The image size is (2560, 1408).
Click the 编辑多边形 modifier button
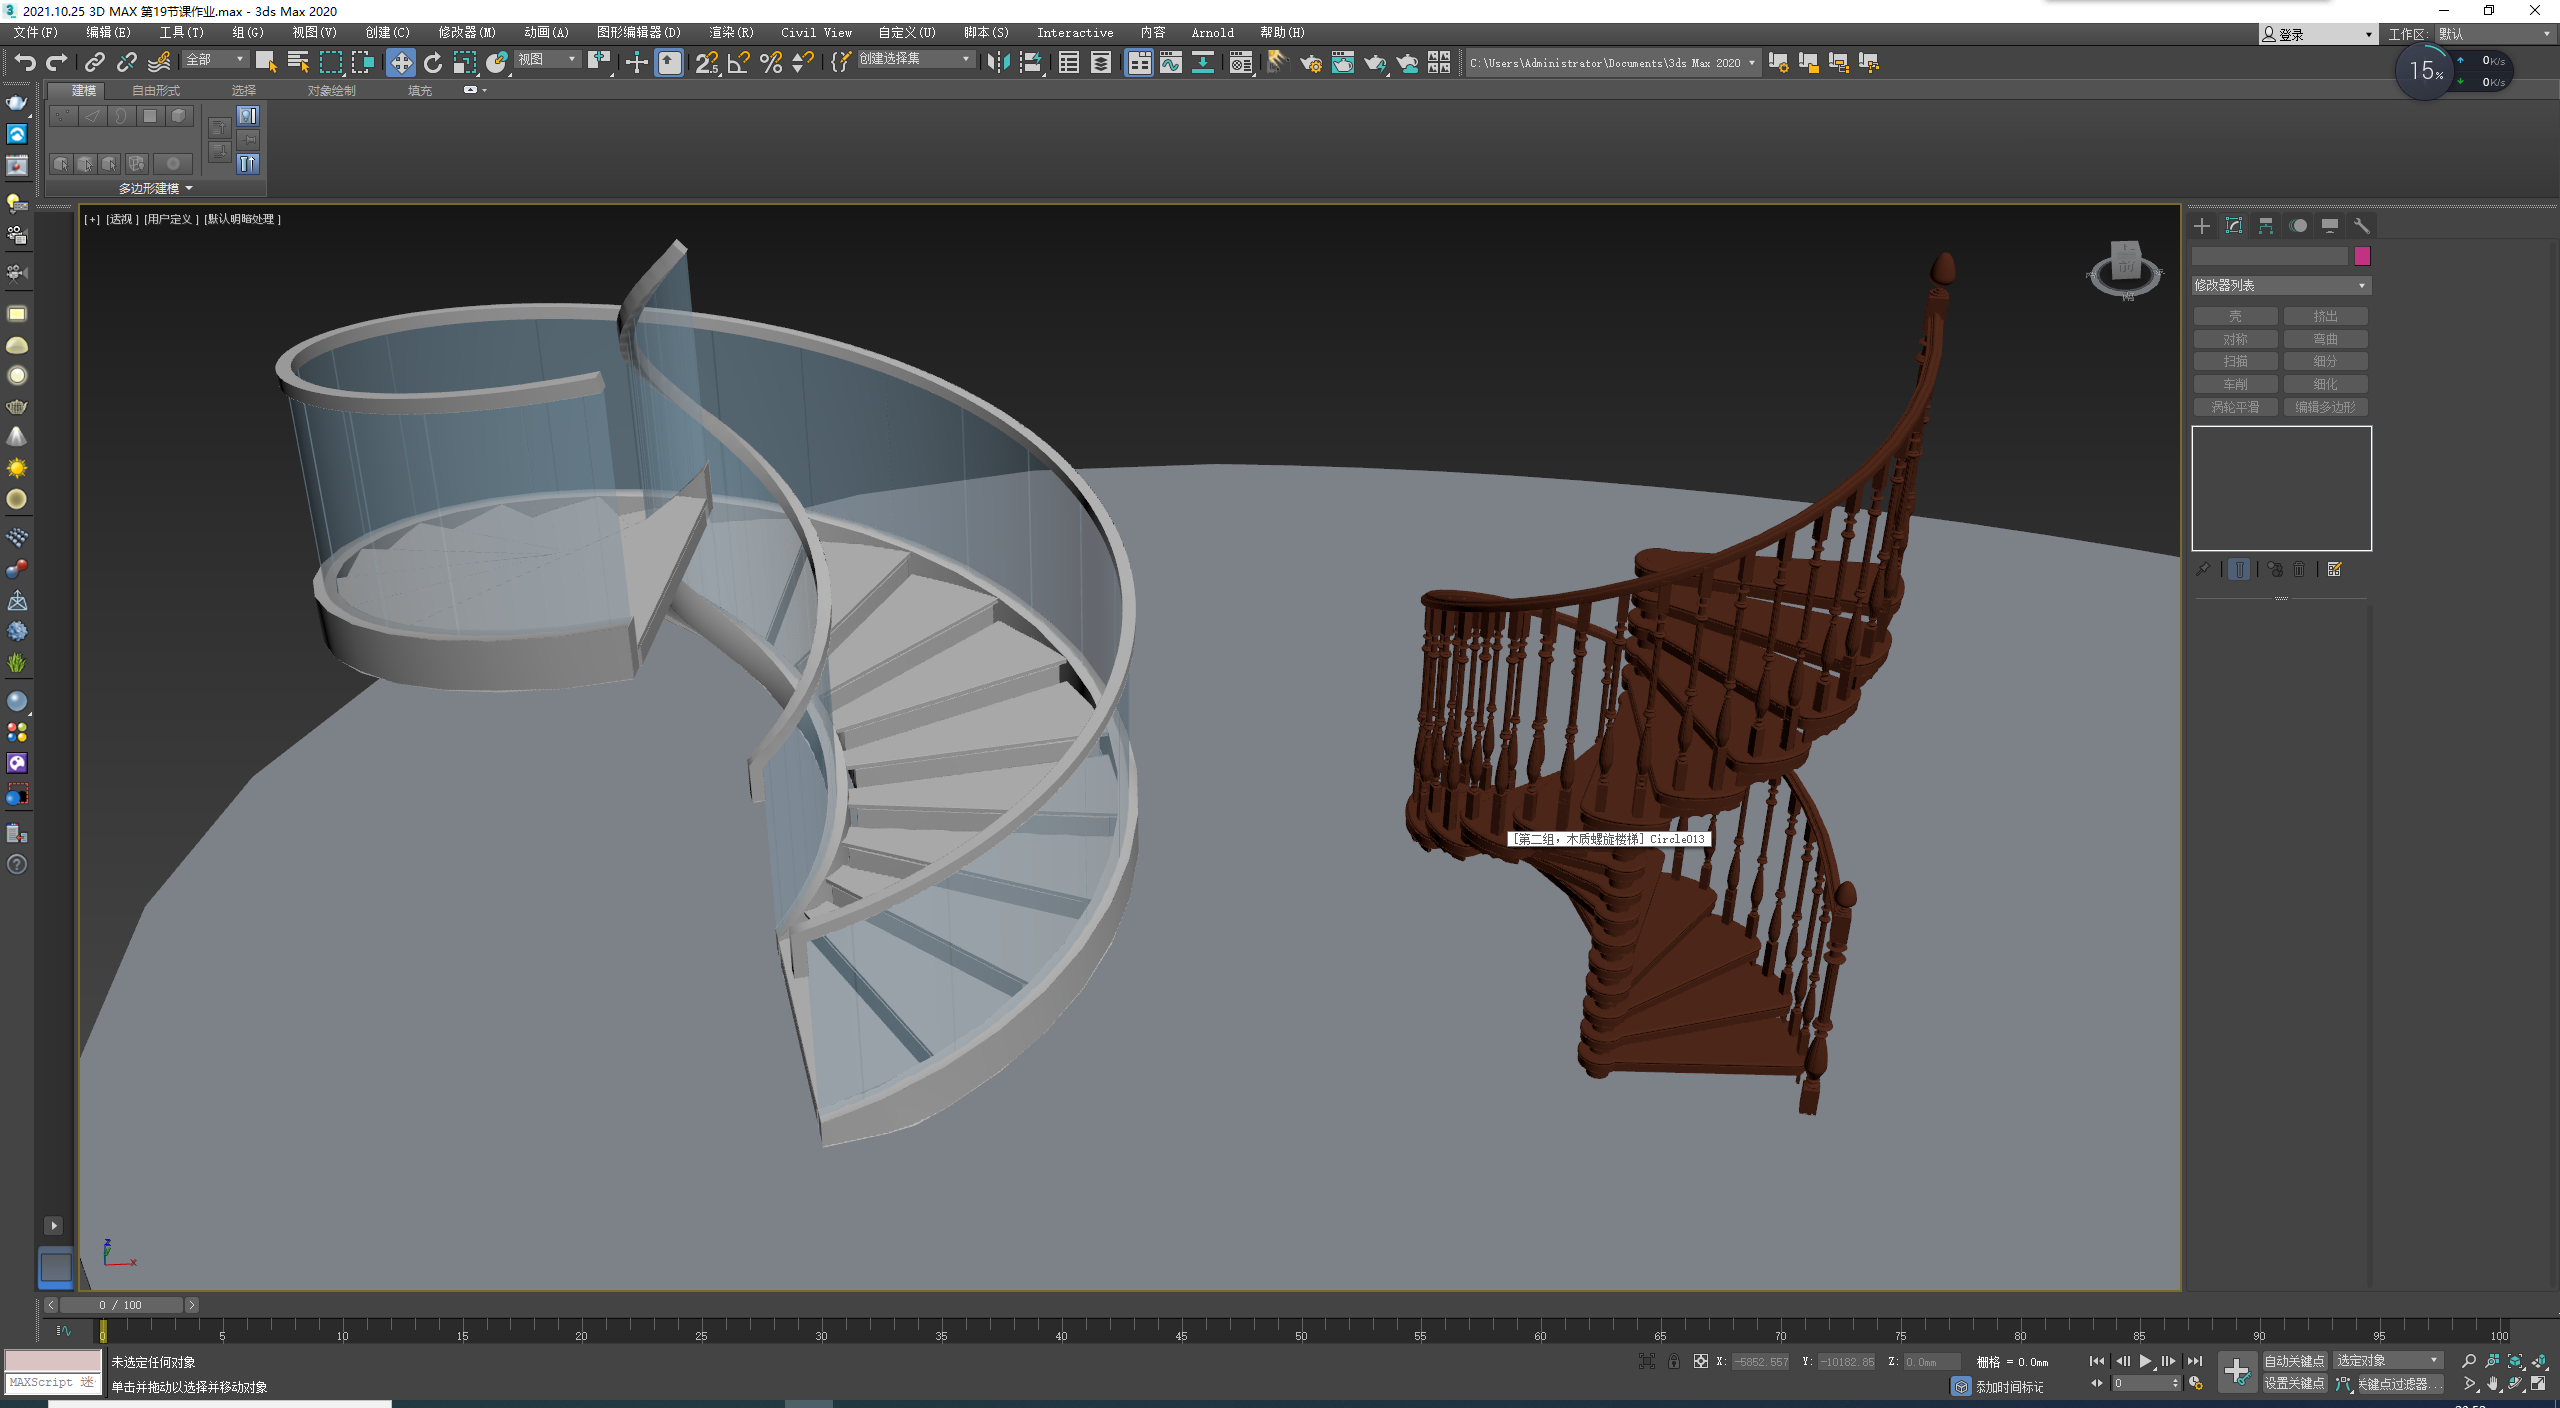pos(2325,407)
